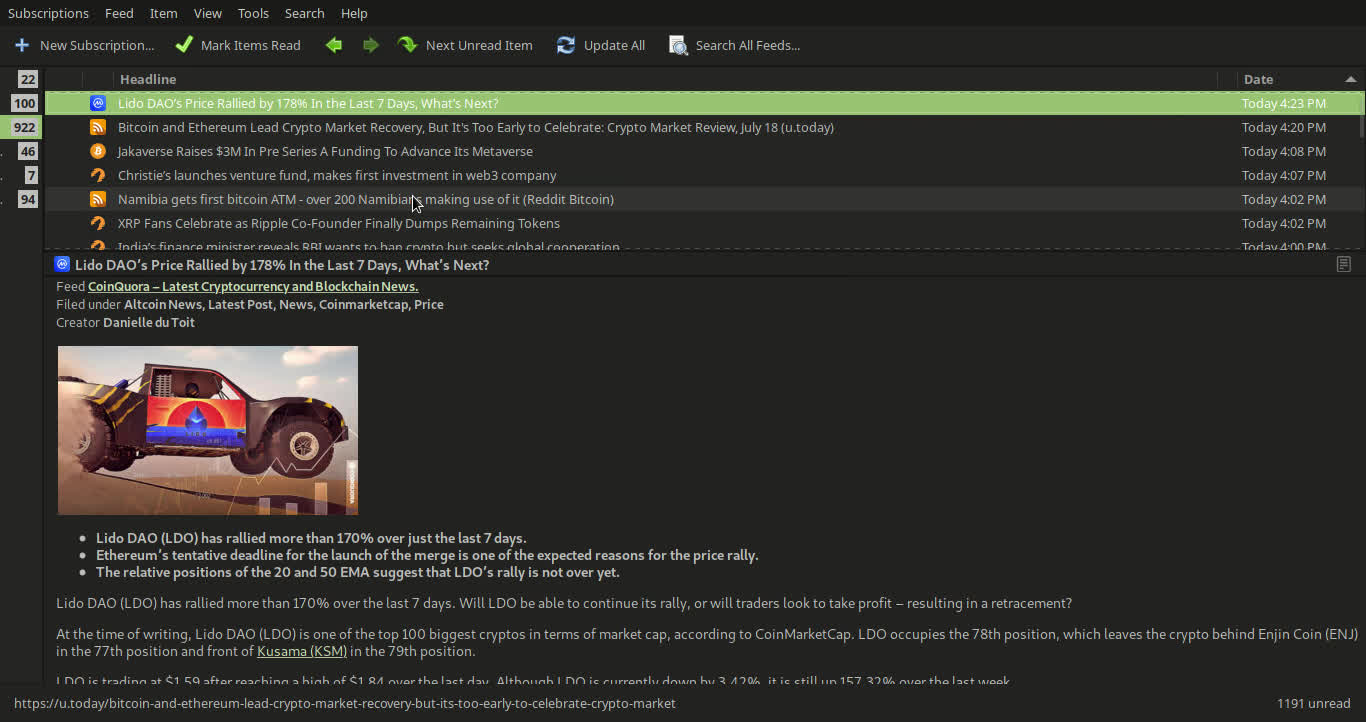Click the off-road truck article image

click(208, 430)
